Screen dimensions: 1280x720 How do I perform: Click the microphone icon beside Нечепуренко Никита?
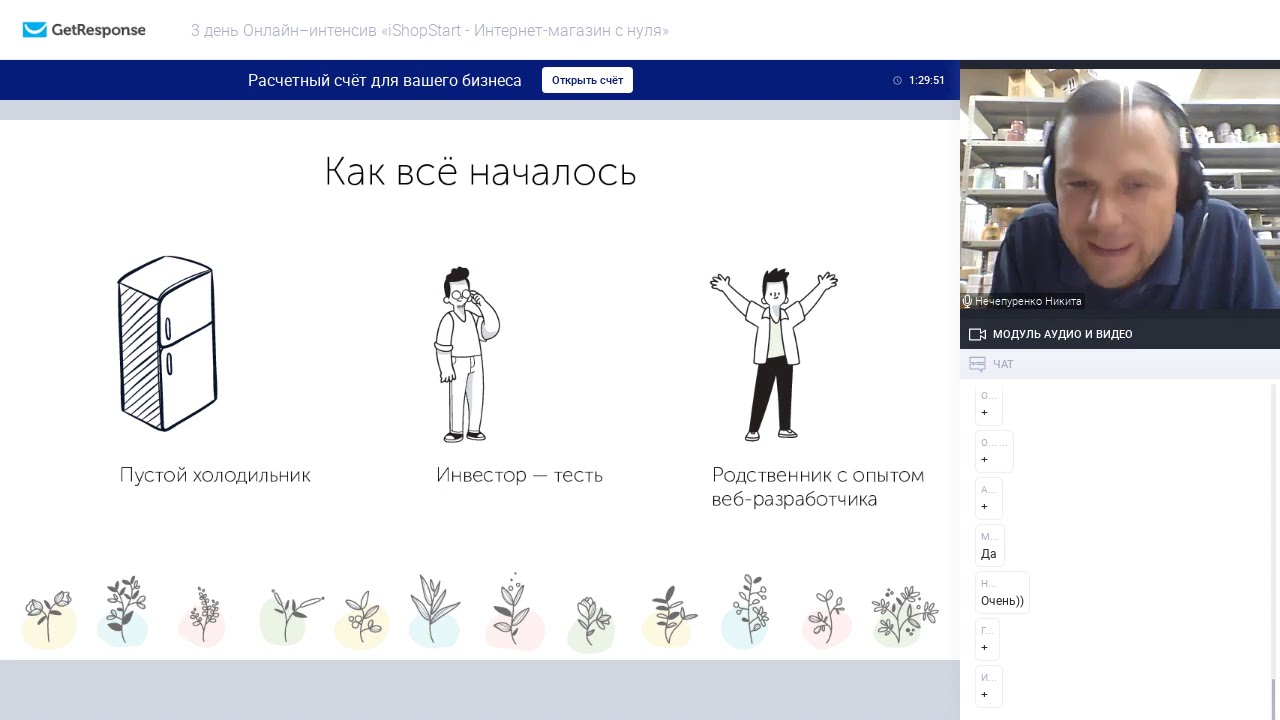(x=967, y=301)
